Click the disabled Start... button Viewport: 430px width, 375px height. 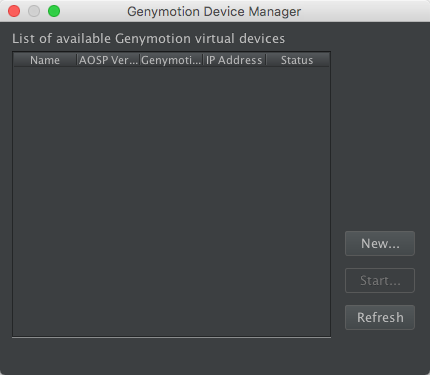[x=380, y=281]
